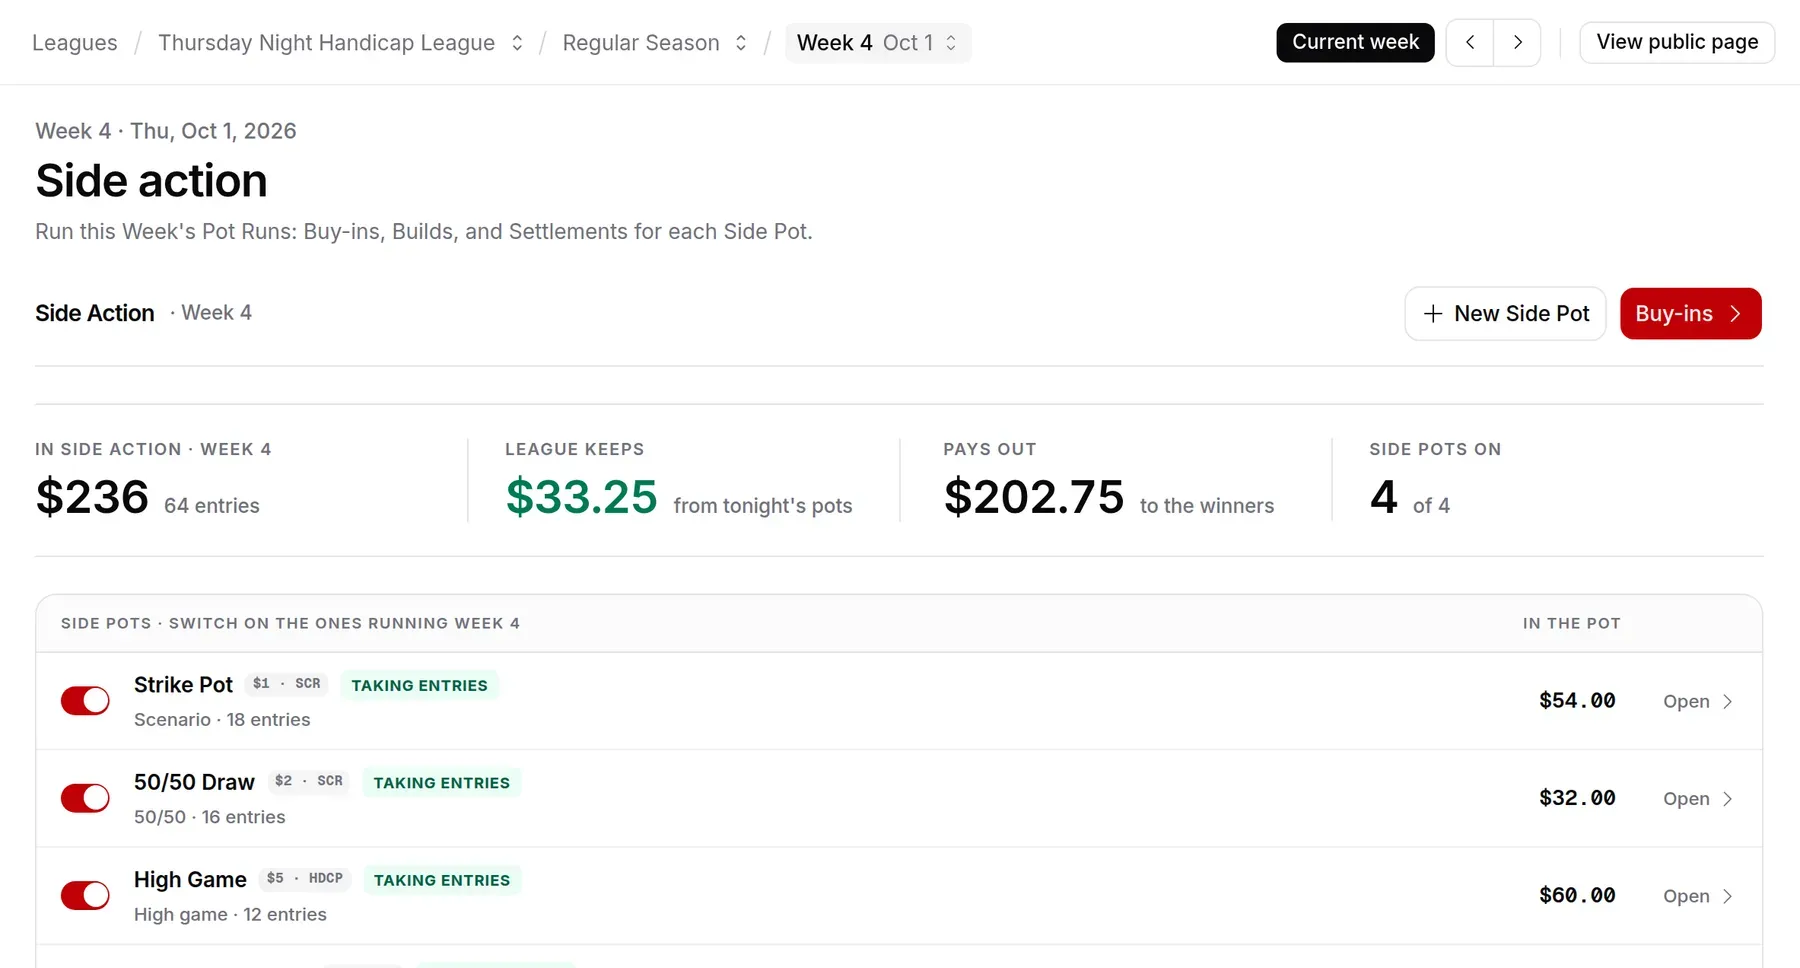Switch off the 50/50 Draw toggle
The width and height of the screenshot is (1800, 968).
pos(85,798)
